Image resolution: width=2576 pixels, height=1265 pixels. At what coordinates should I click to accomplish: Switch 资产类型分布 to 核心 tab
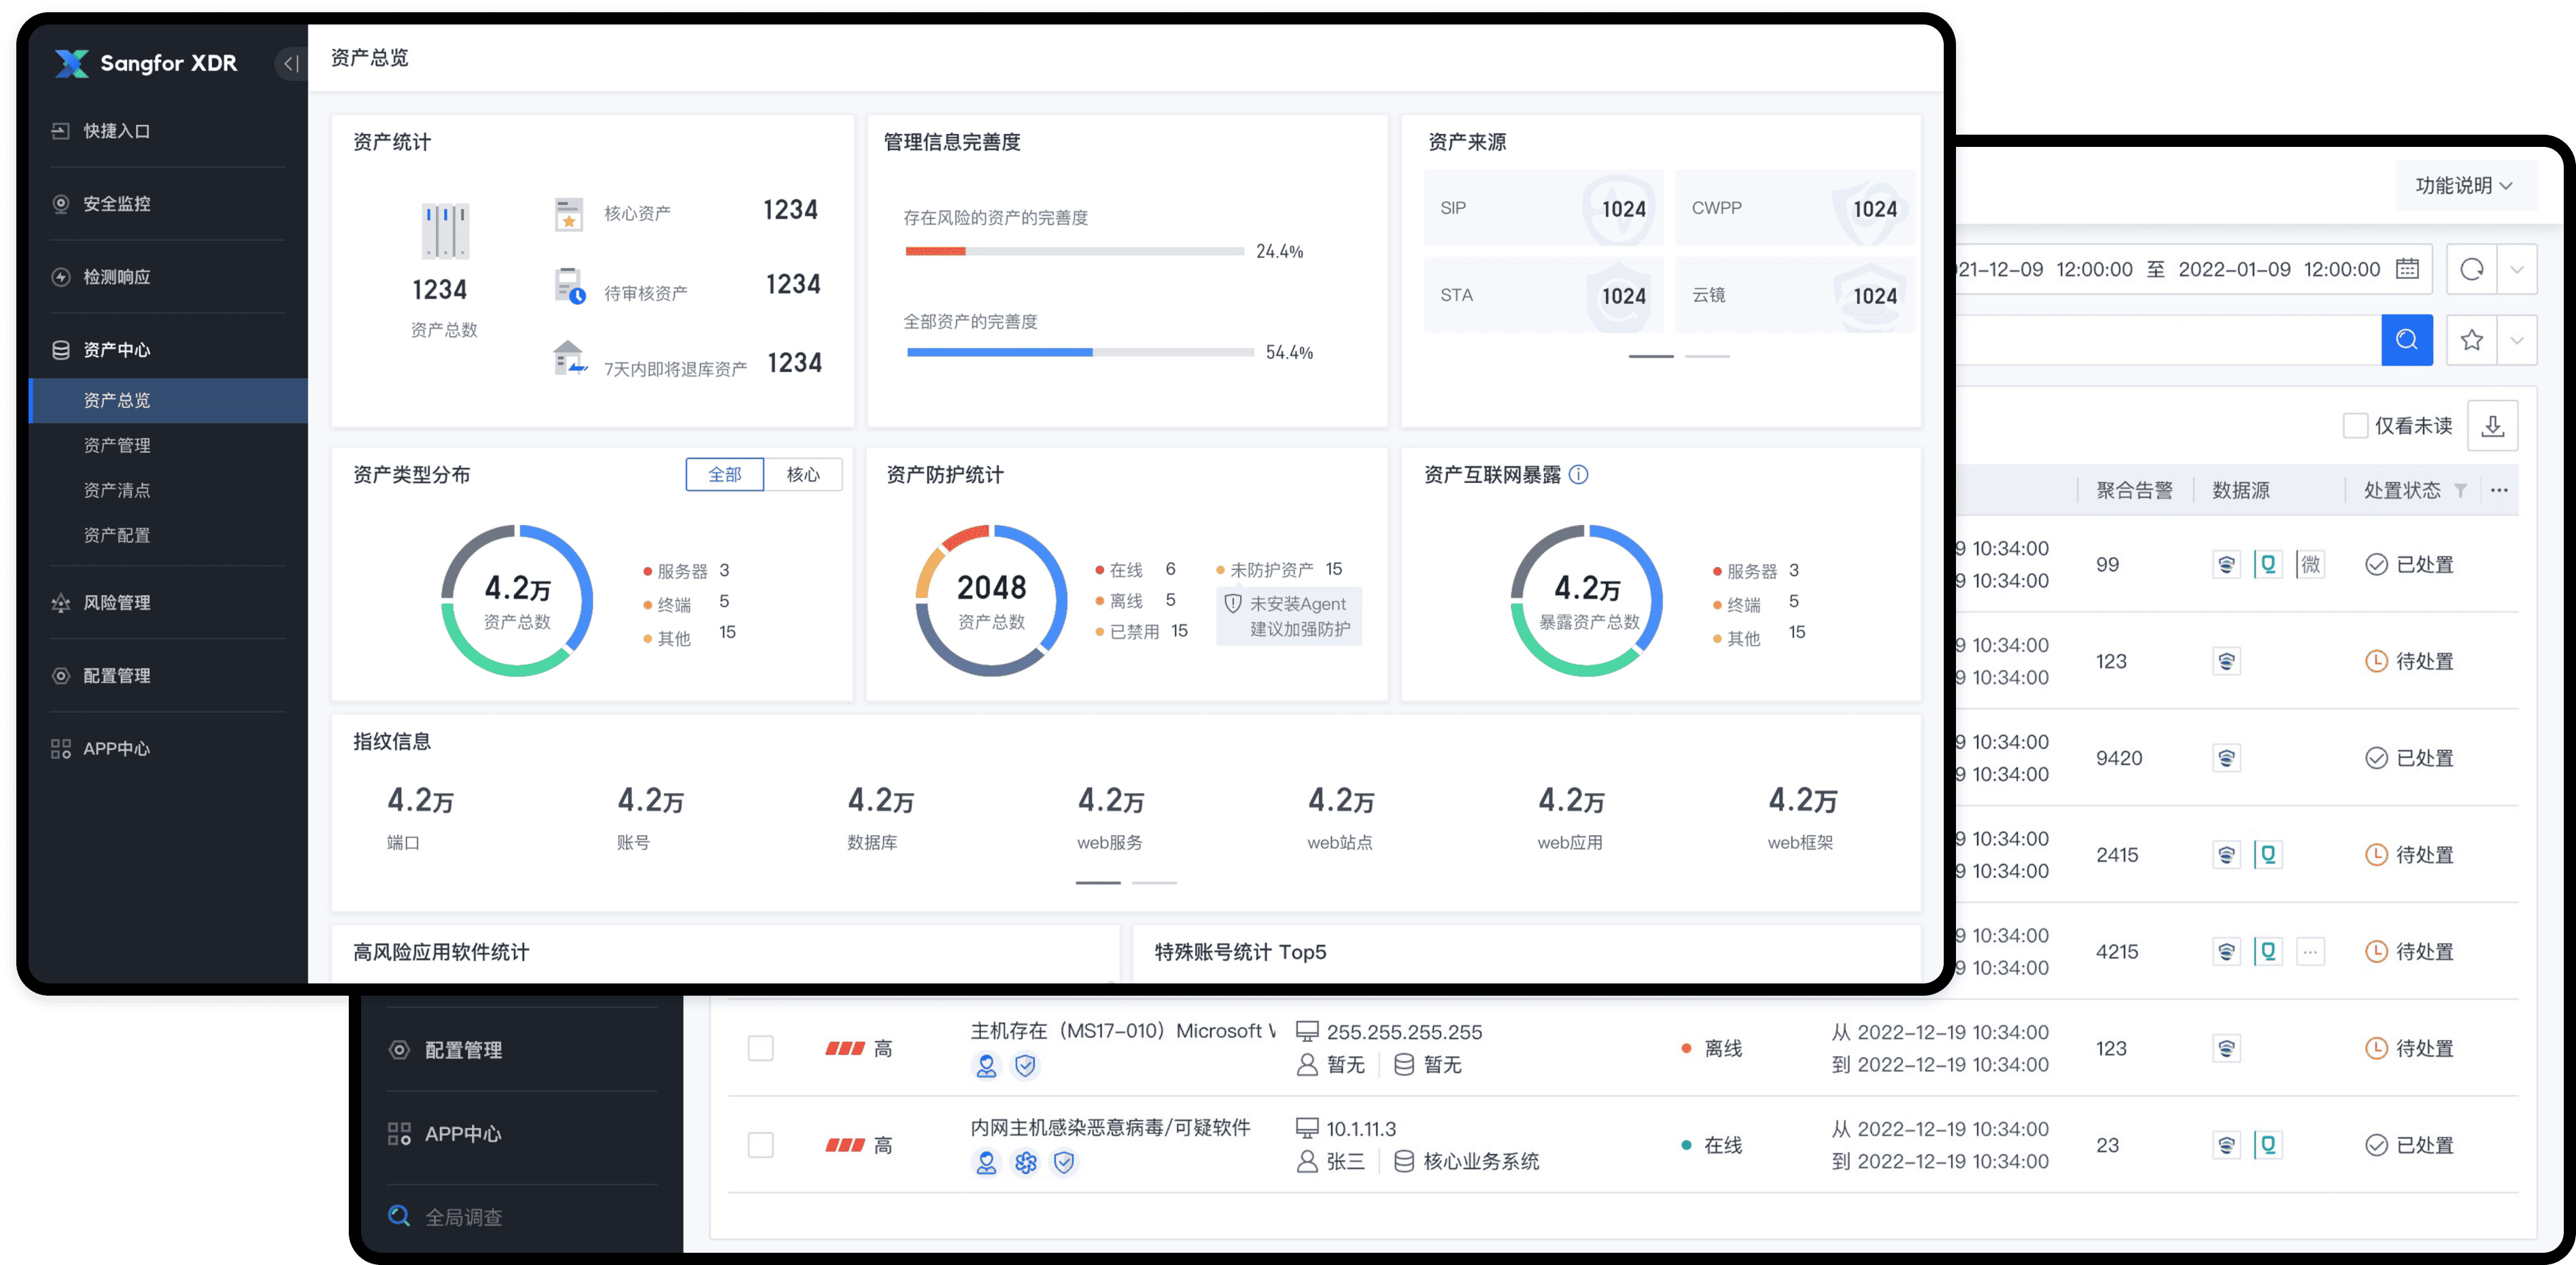[x=803, y=474]
